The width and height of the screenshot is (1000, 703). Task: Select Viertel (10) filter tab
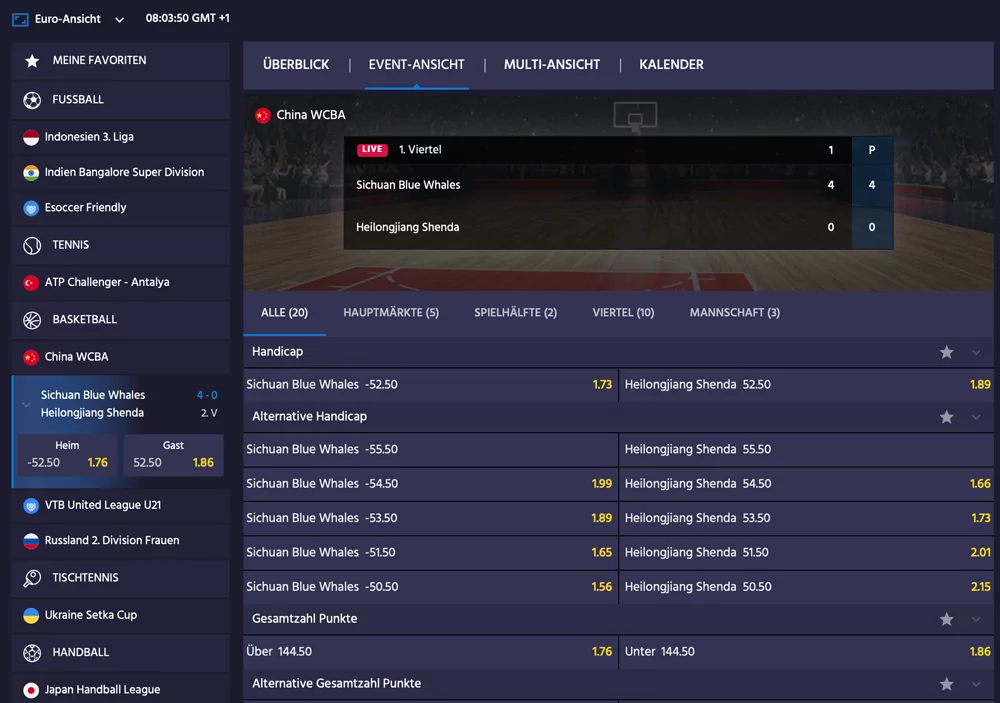[623, 313]
